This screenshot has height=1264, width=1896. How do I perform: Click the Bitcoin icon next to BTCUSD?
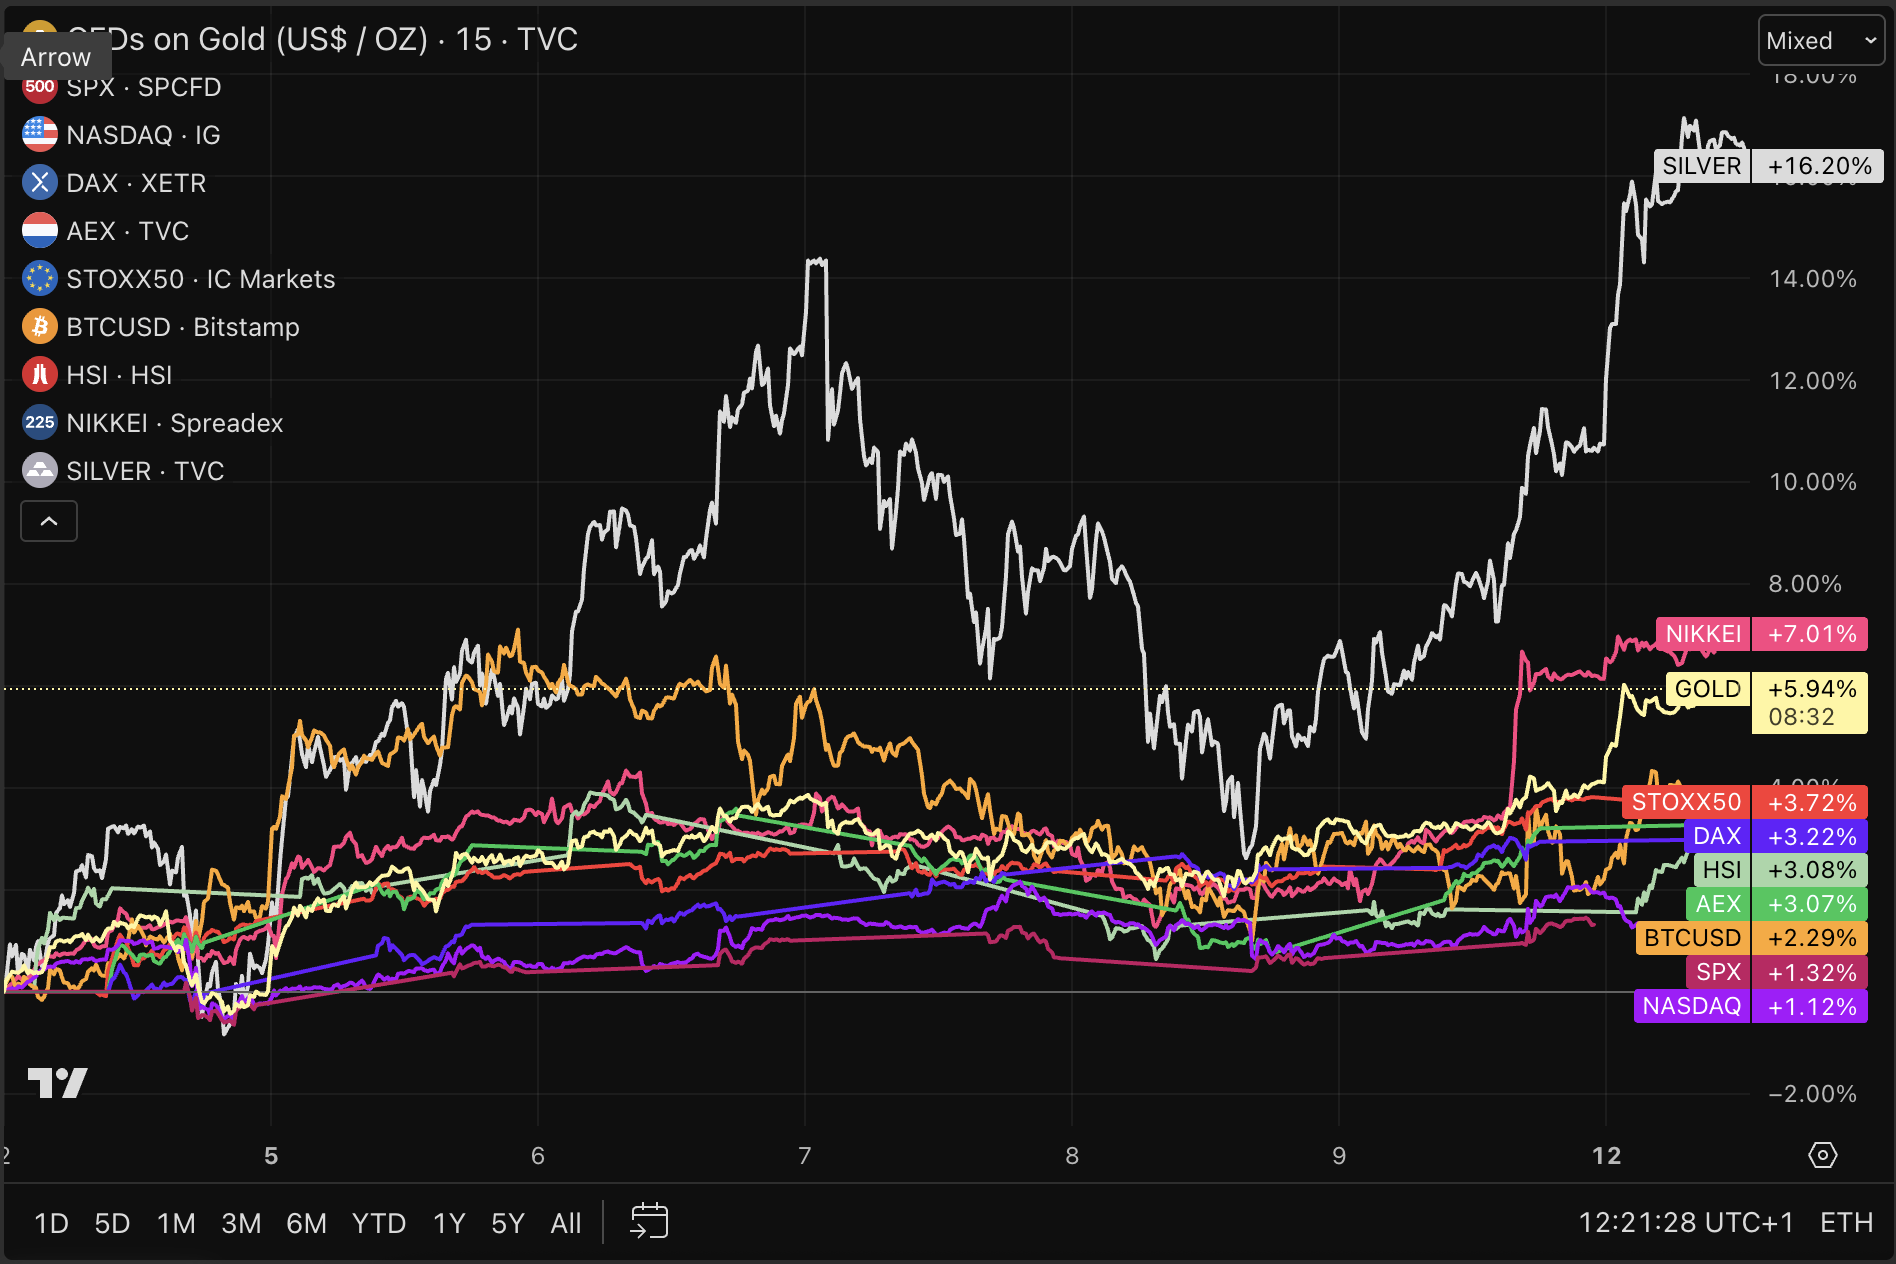40,327
